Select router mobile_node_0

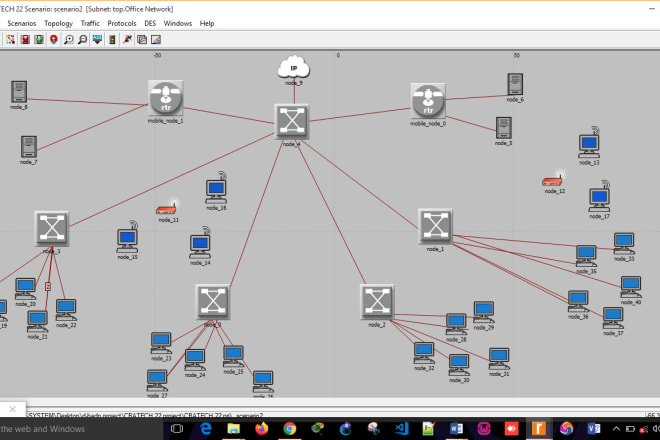click(428, 101)
